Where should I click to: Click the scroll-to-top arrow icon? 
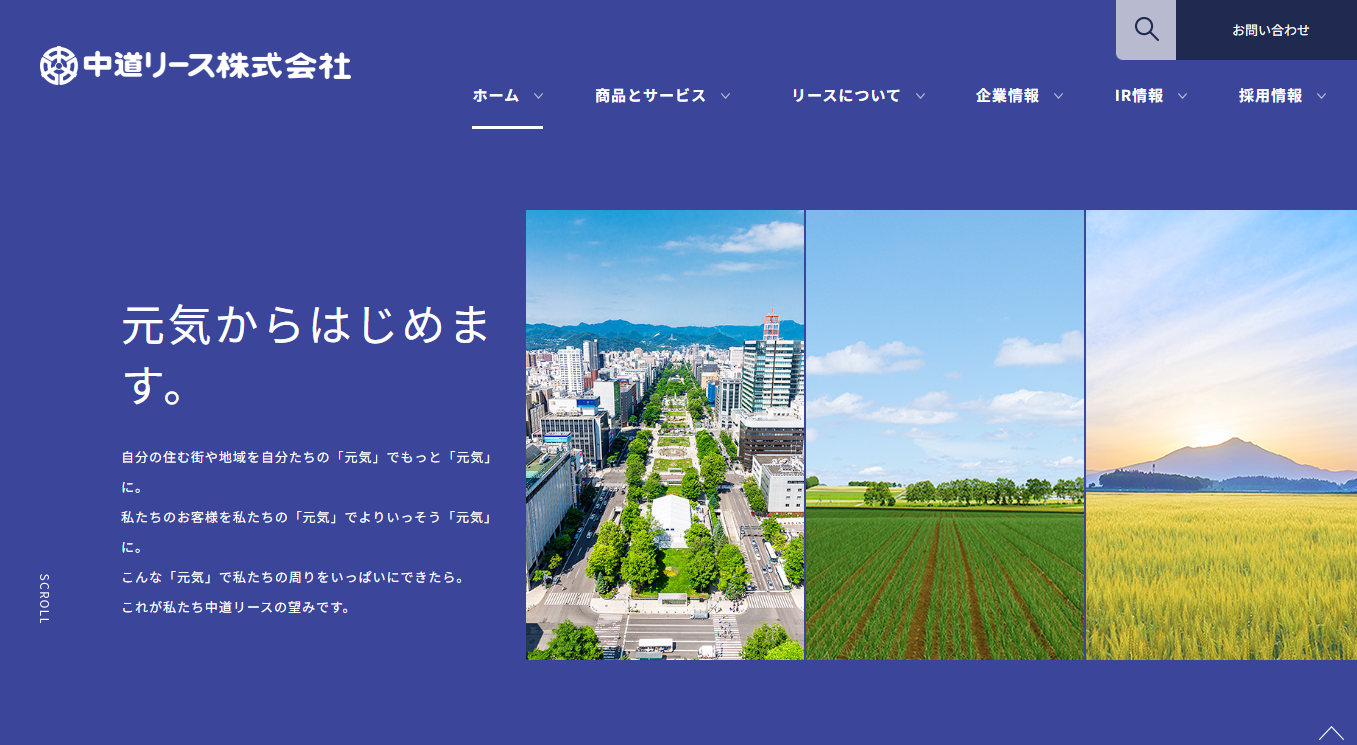1331,733
